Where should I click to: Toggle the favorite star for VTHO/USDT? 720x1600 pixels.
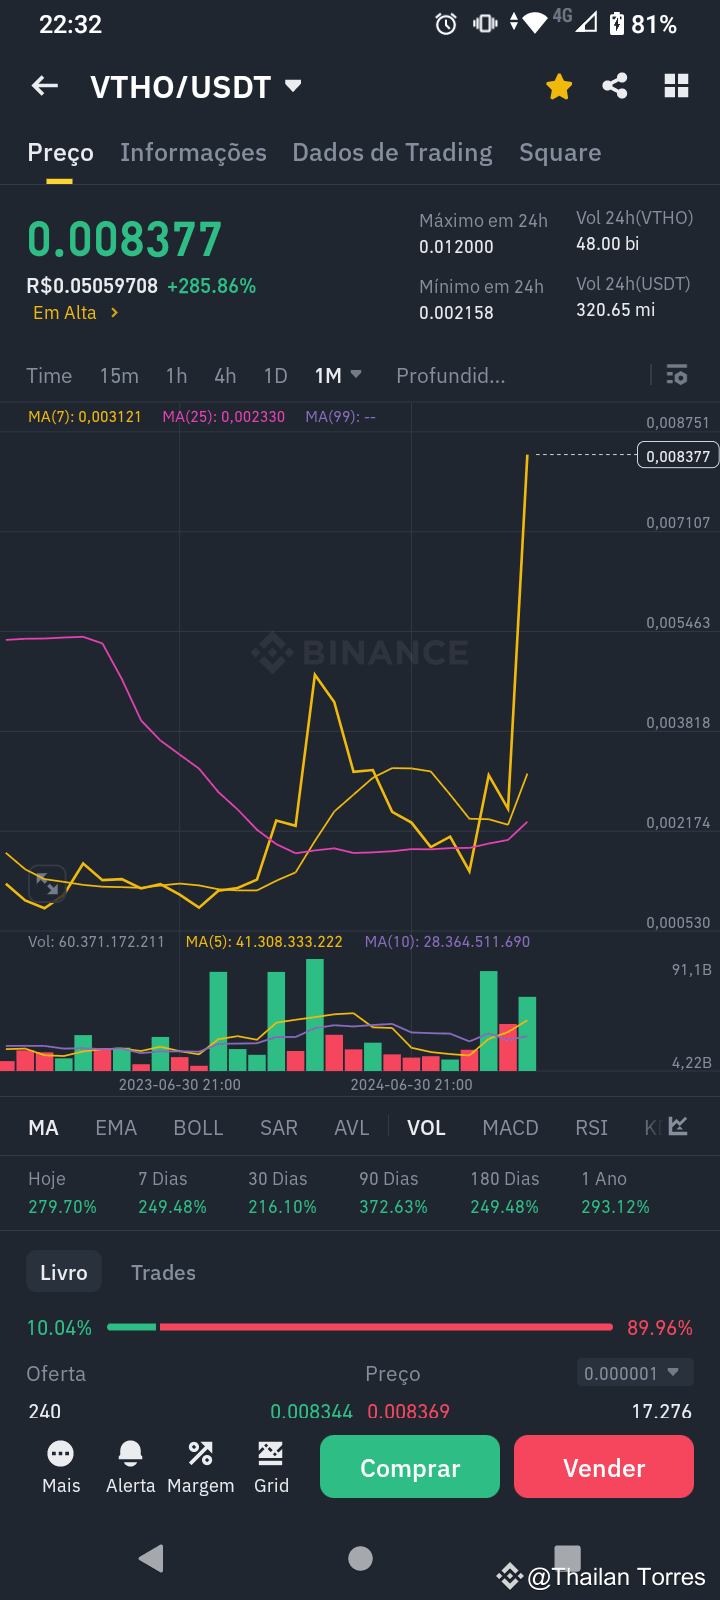(559, 87)
